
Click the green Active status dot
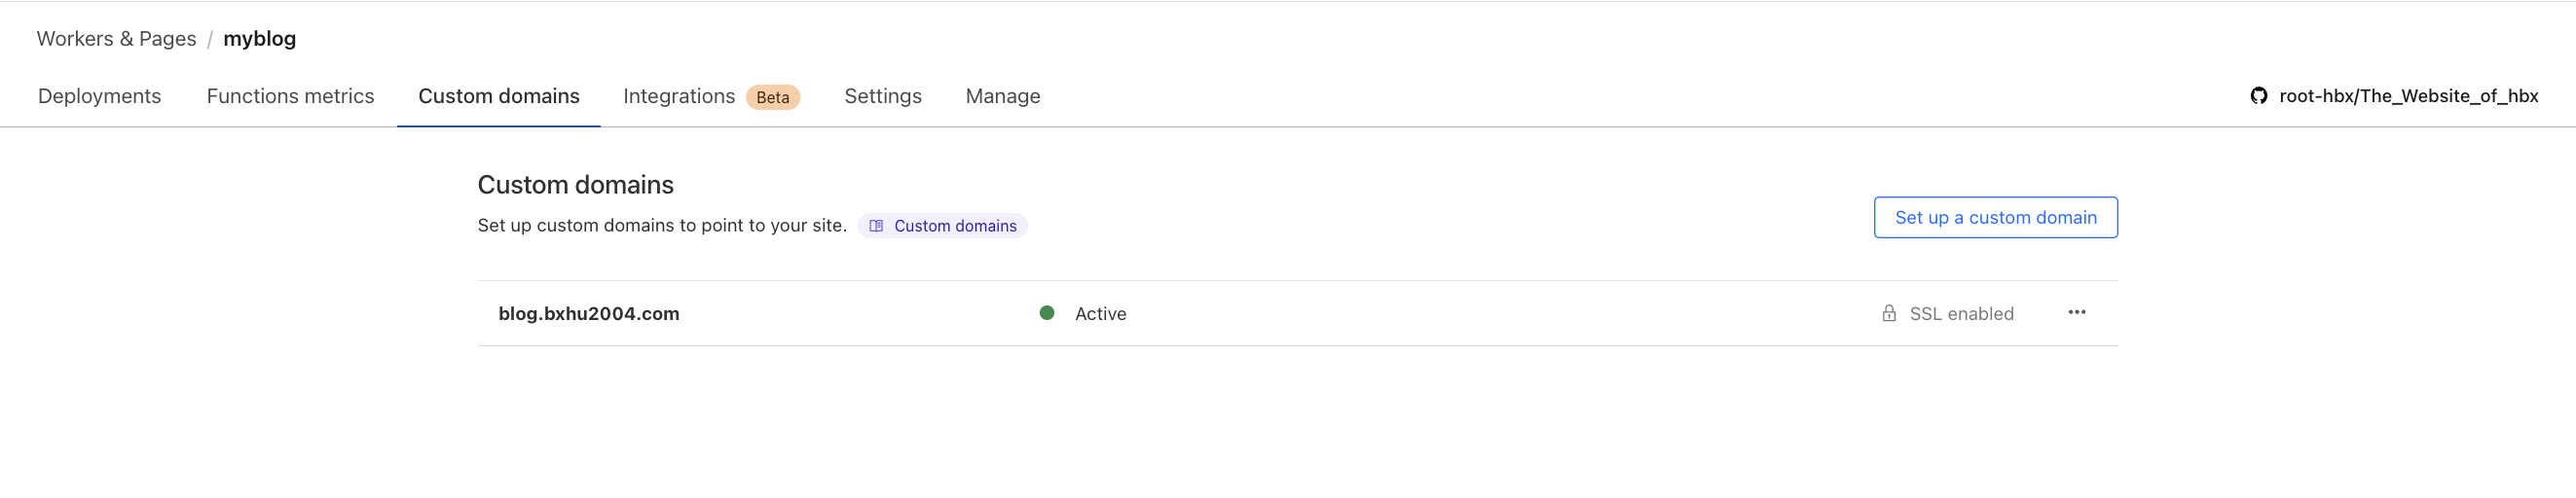click(x=1046, y=313)
